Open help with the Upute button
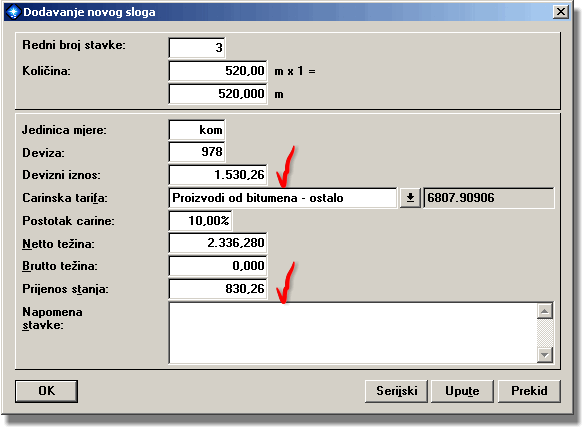The width and height of the screenshot is (587, 431). coord(462,391)
